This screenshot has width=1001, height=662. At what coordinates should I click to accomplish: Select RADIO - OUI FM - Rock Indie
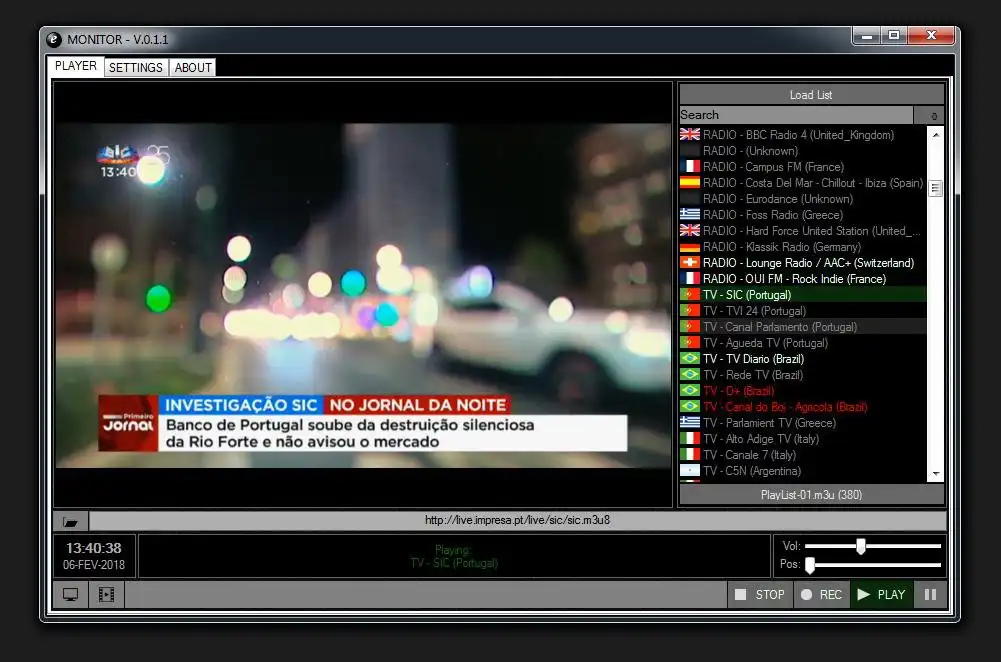tap(803, 278)
